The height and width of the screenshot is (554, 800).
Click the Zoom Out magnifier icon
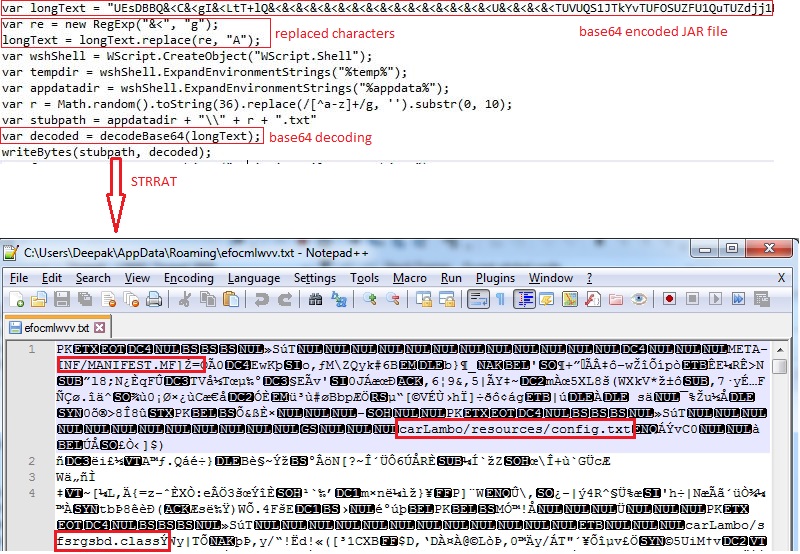click(393, 299)
